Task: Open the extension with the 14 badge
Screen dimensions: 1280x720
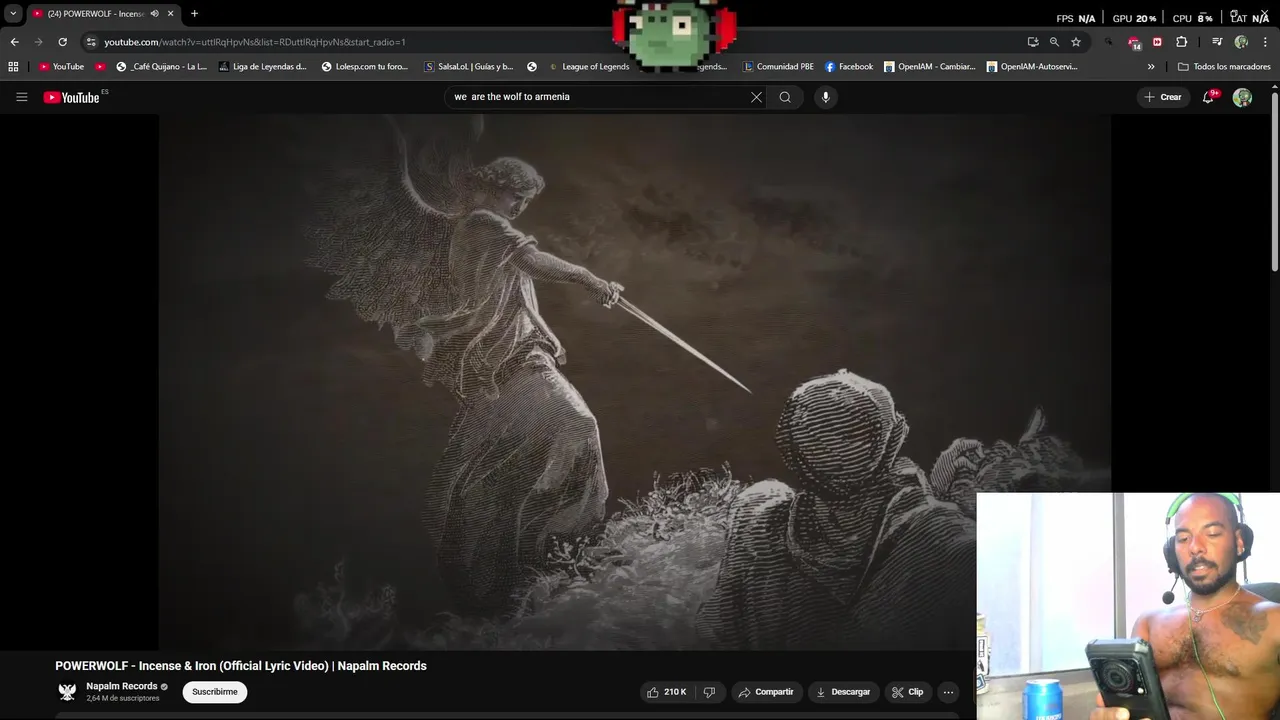Action: (x=1133, y=42)
